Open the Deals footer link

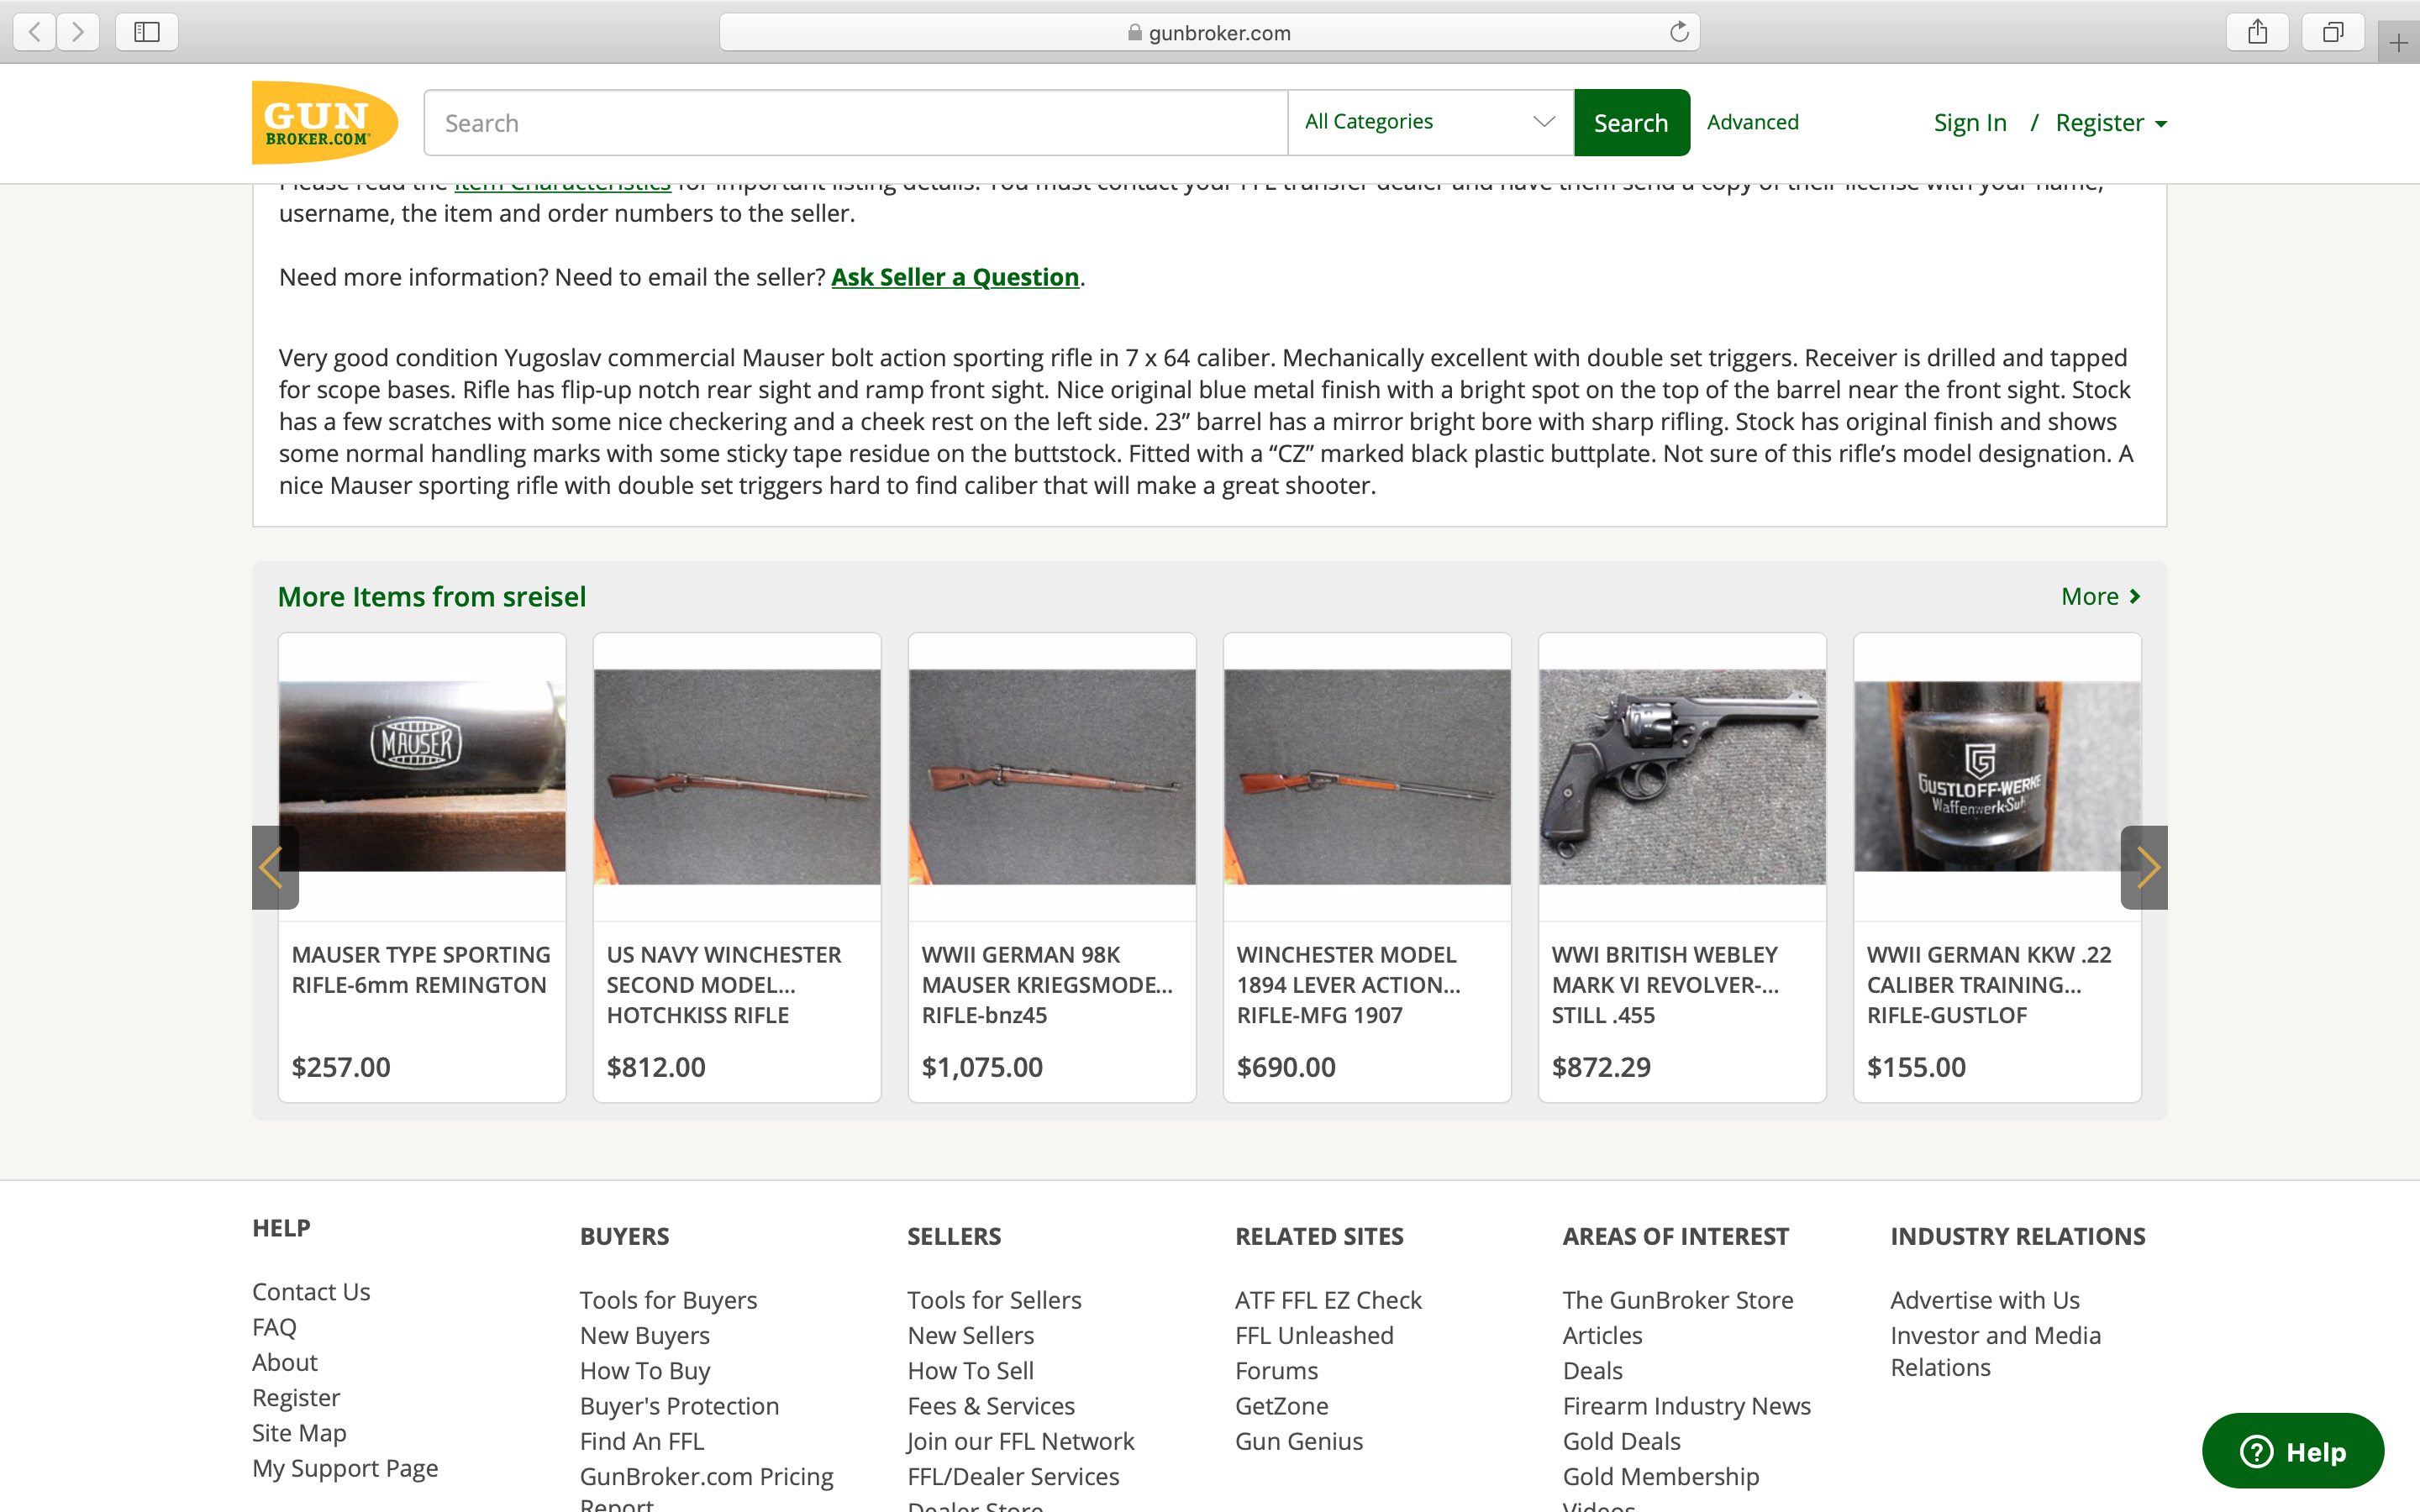click(1592, 1371)
